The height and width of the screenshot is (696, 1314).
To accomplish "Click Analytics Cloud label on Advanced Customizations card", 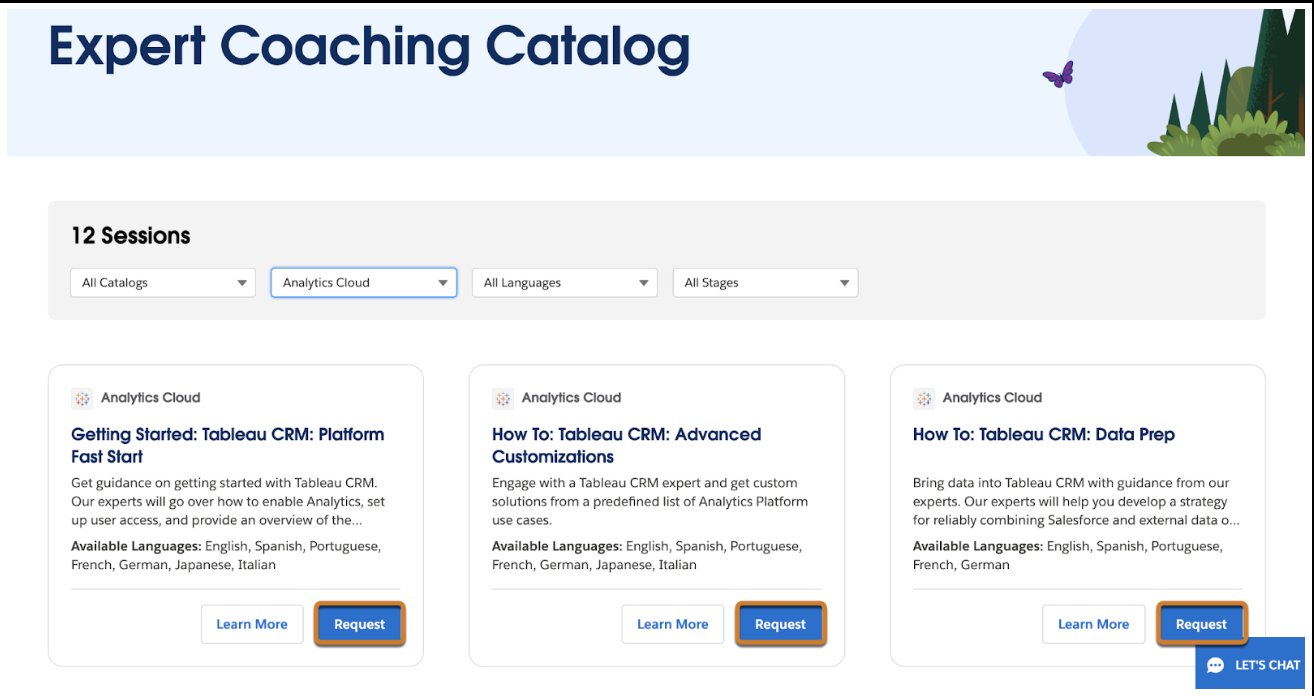I will [572, 398].
